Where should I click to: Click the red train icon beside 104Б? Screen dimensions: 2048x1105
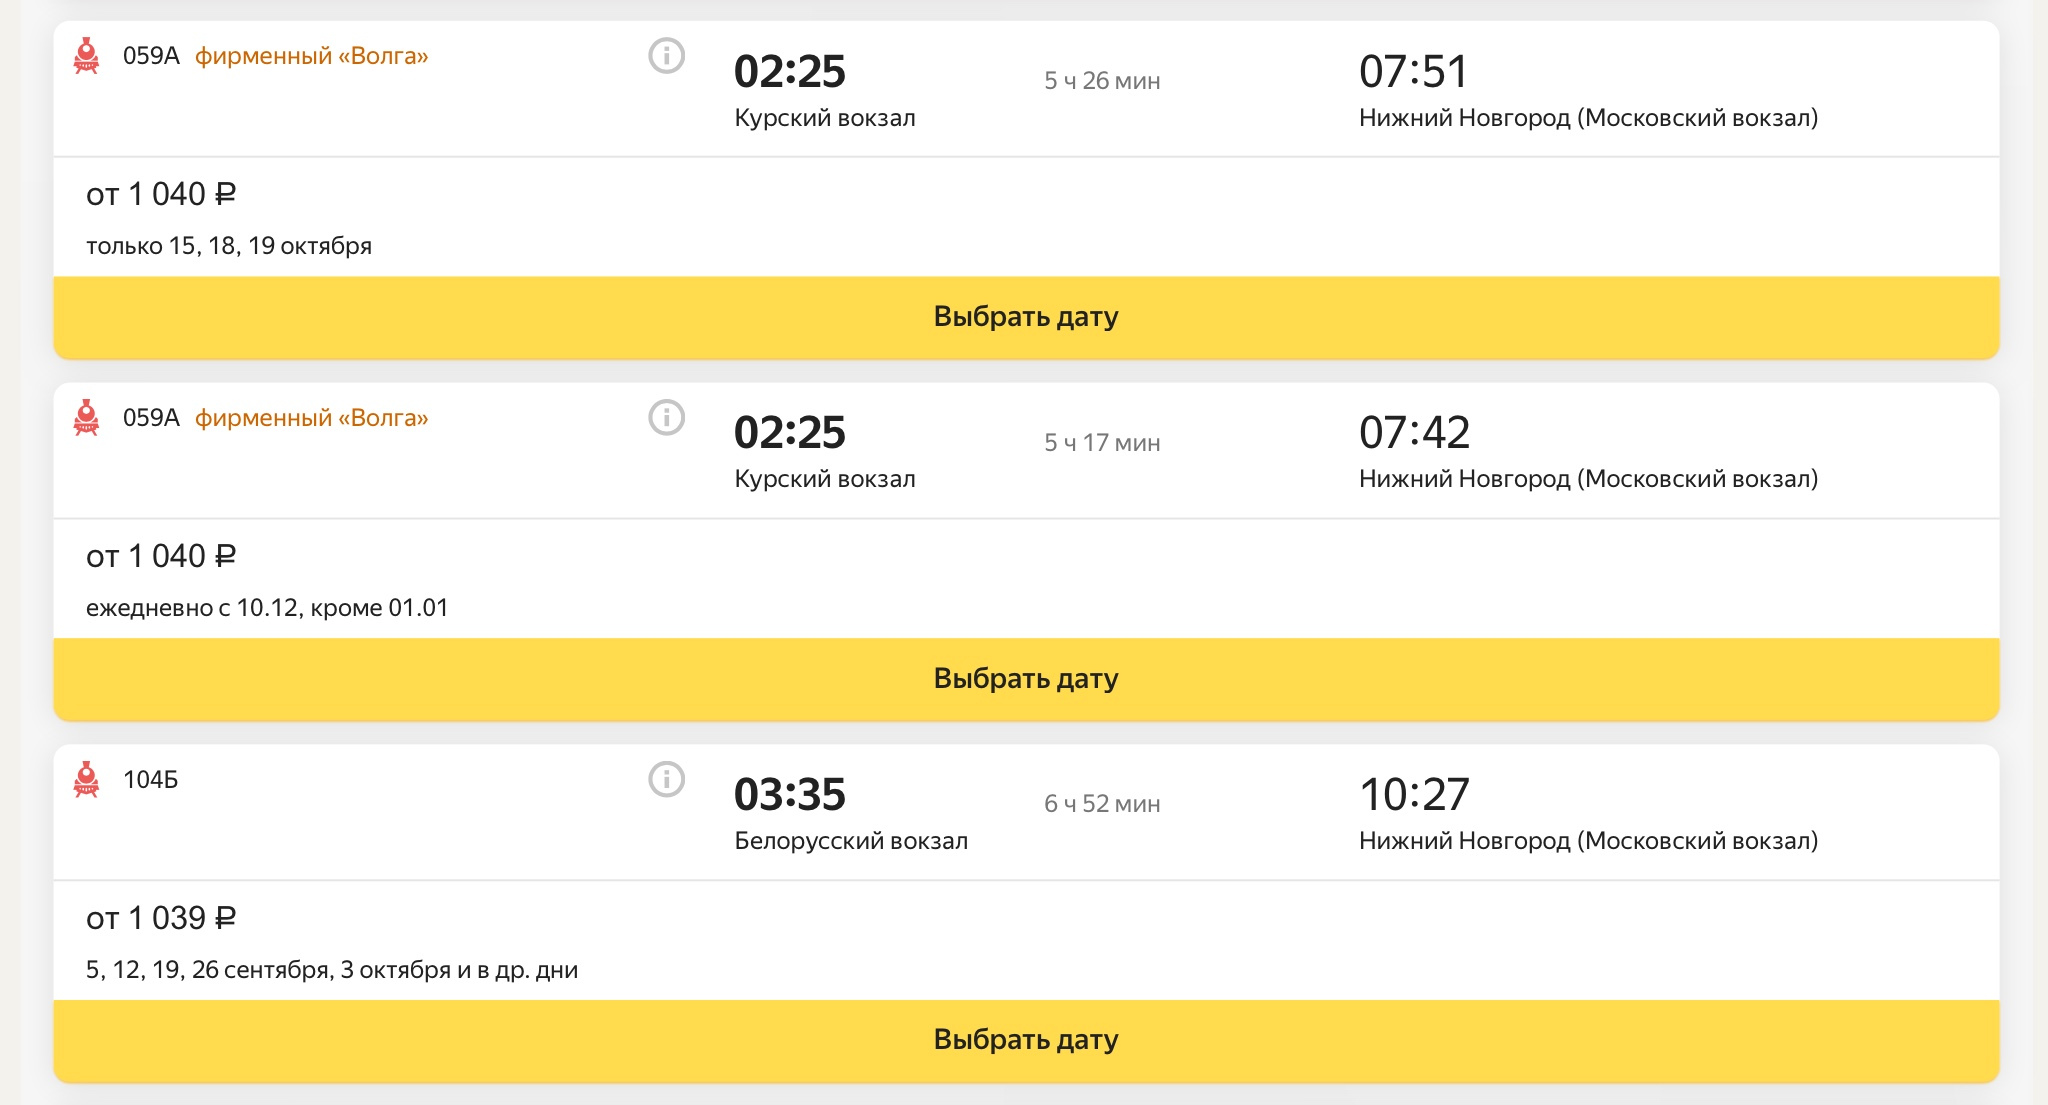coord(87,779)
